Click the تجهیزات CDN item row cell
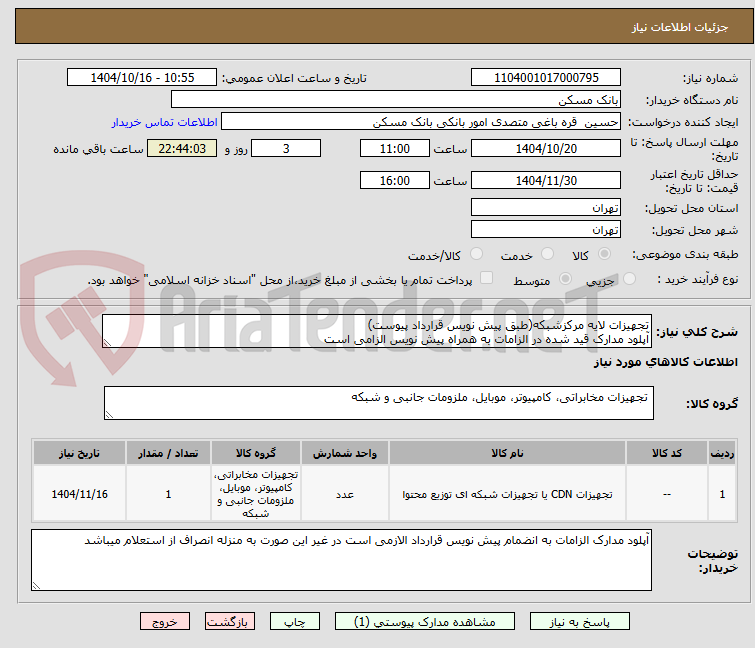The width and height of the screenshot is (755, 648). click(507, 494)
